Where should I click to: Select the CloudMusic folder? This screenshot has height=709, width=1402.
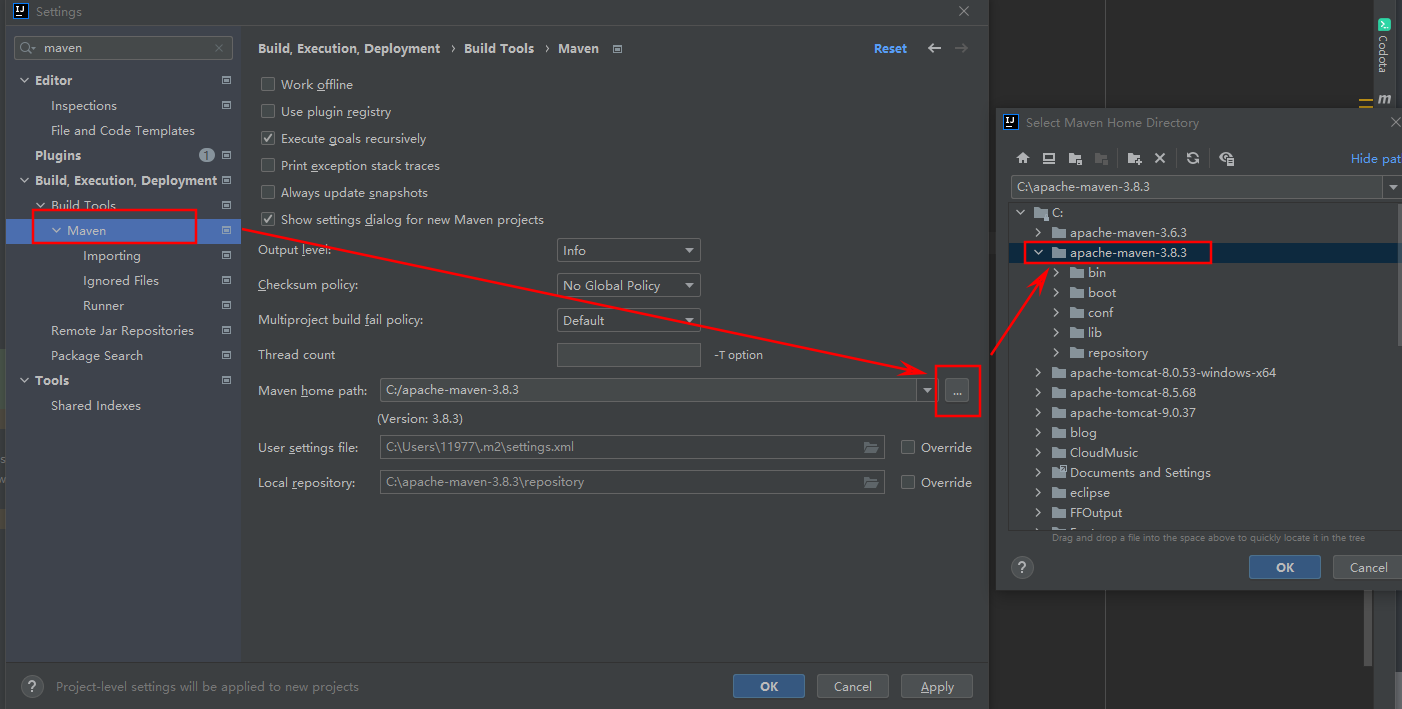[1104, 452]
